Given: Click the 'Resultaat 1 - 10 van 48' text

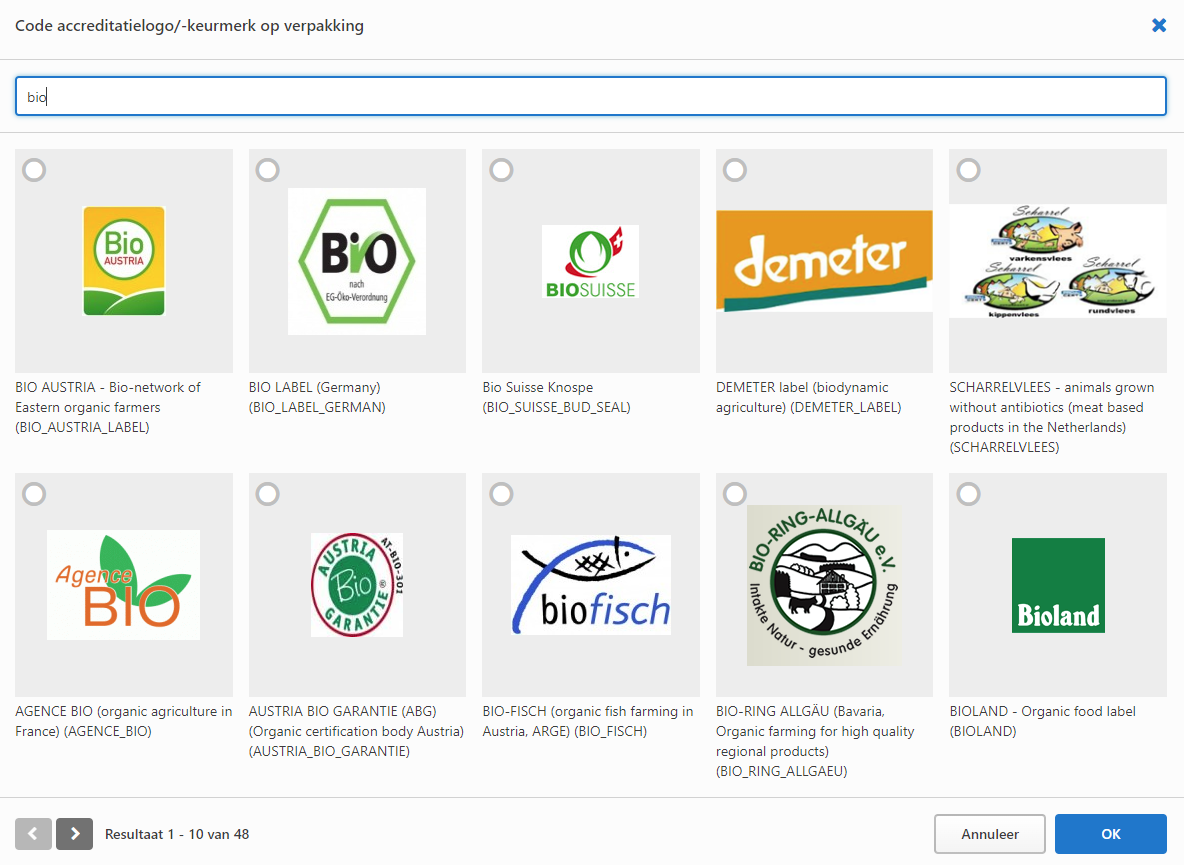Looking at the screenshot, I should pos(177,834).
